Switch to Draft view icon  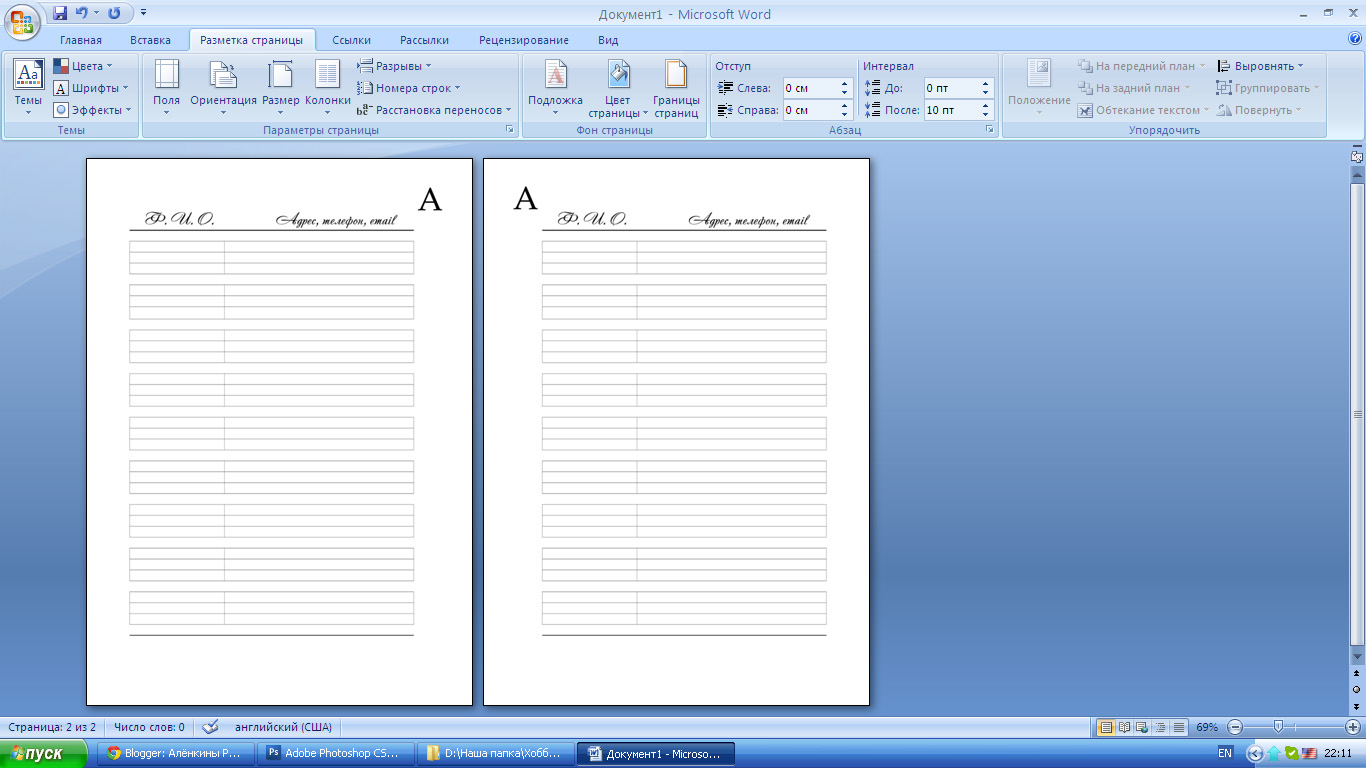pos(1178,727)
